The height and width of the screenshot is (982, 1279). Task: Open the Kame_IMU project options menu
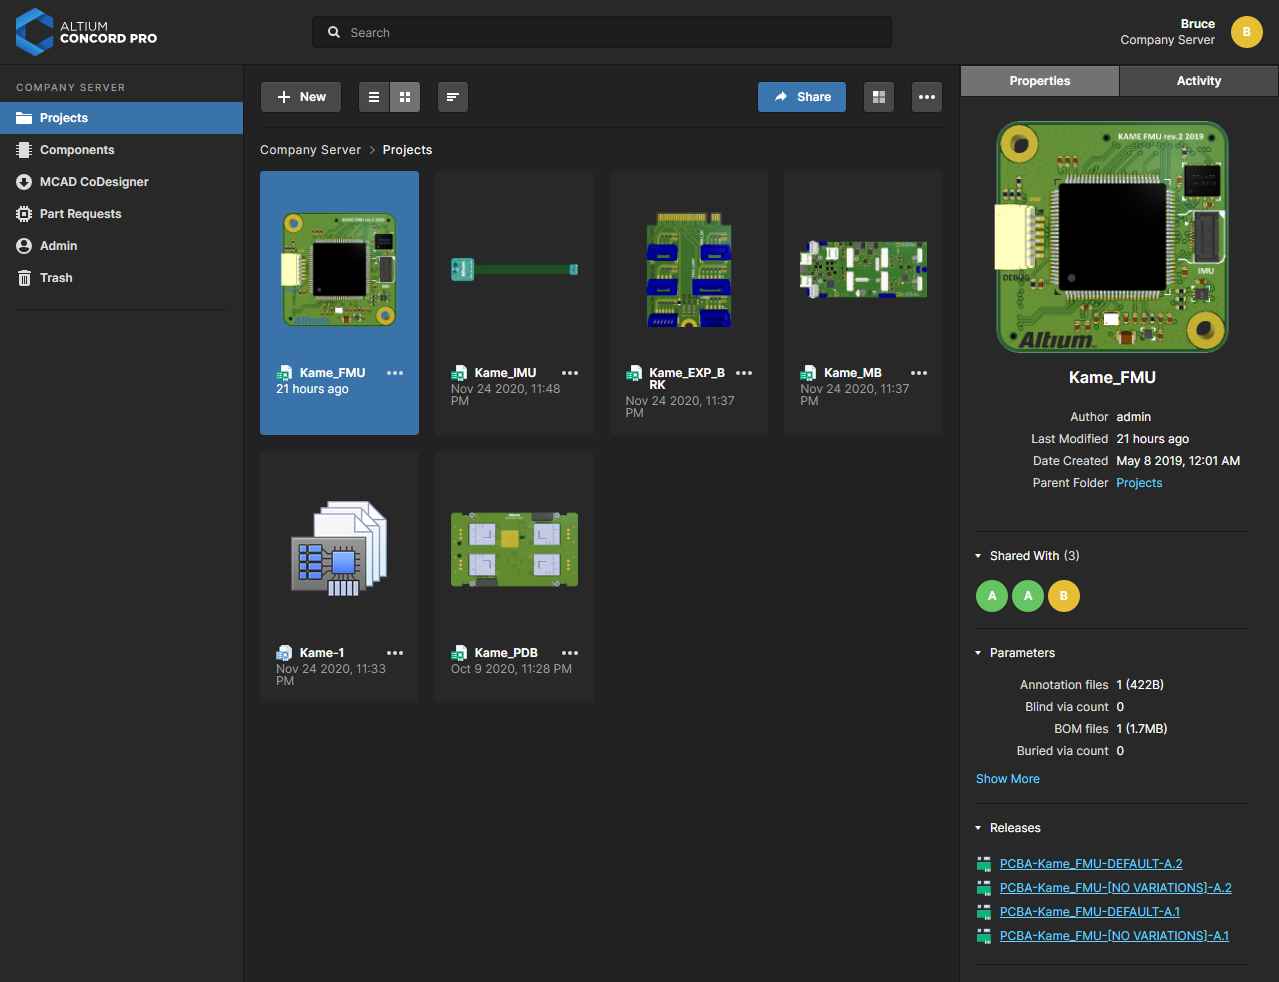570,373
